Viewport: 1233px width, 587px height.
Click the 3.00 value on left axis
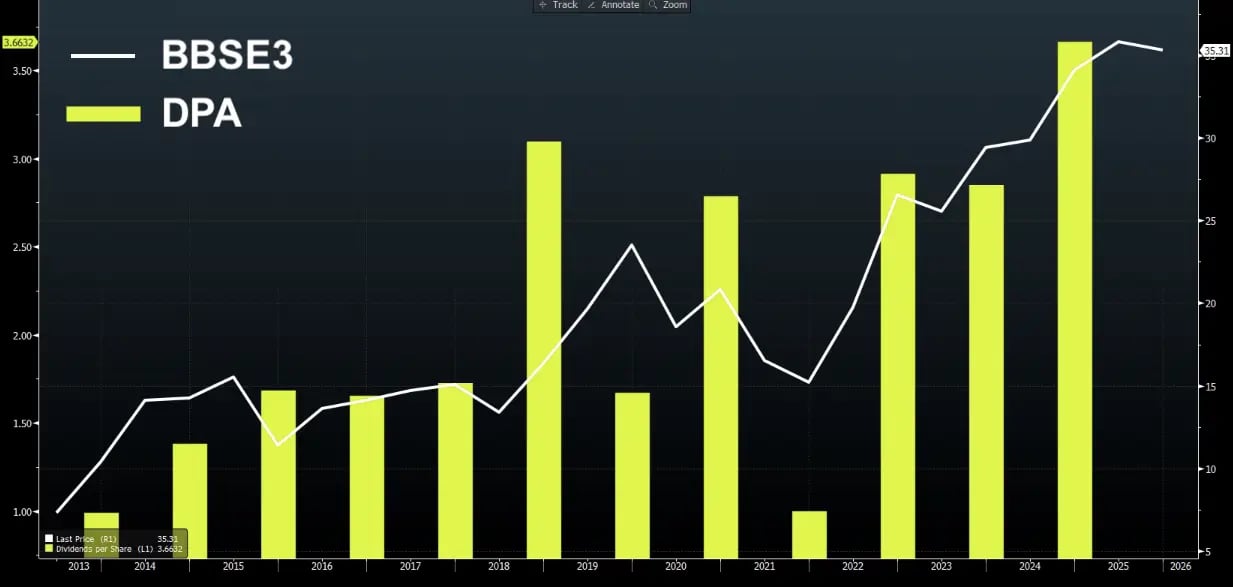[22, 160]
